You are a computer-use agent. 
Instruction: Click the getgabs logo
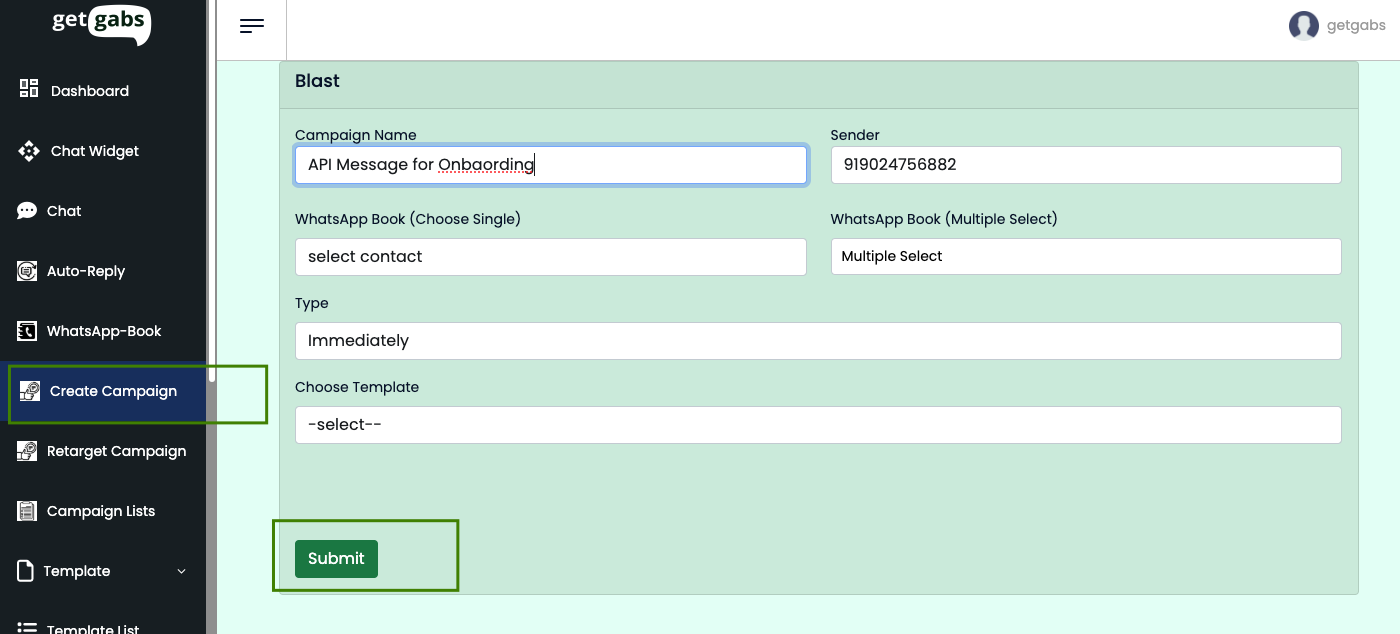pyautogui.click(x=100, y=24)
